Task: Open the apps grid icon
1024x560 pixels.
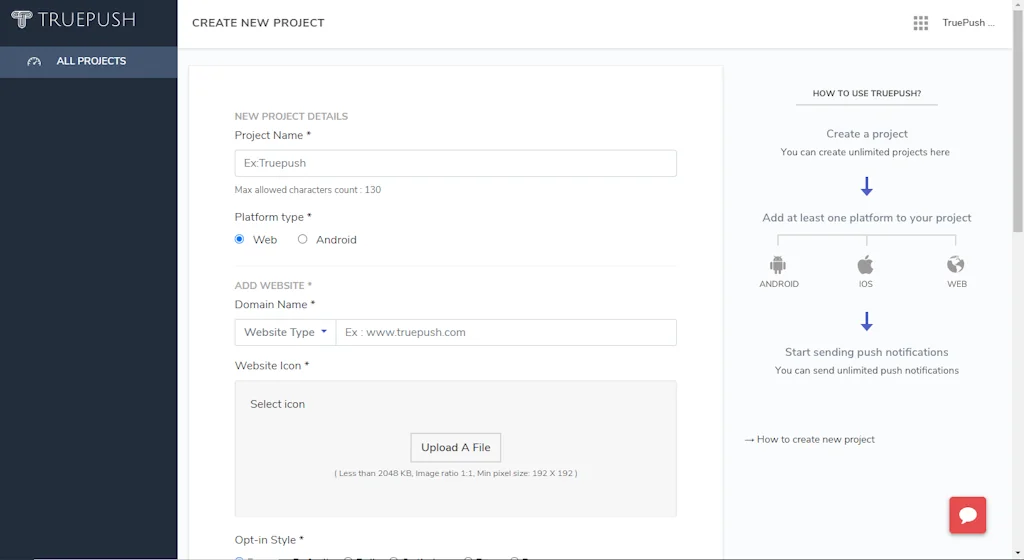Action: pyautogui.click(x=920, y=23)
